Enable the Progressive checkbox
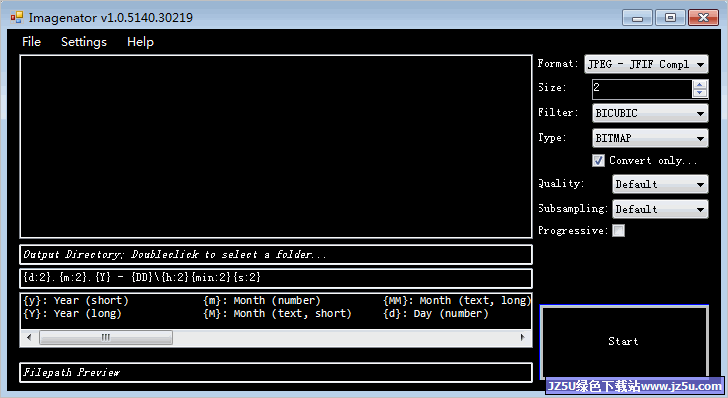728x398 pixels. (x=618, y=231)
